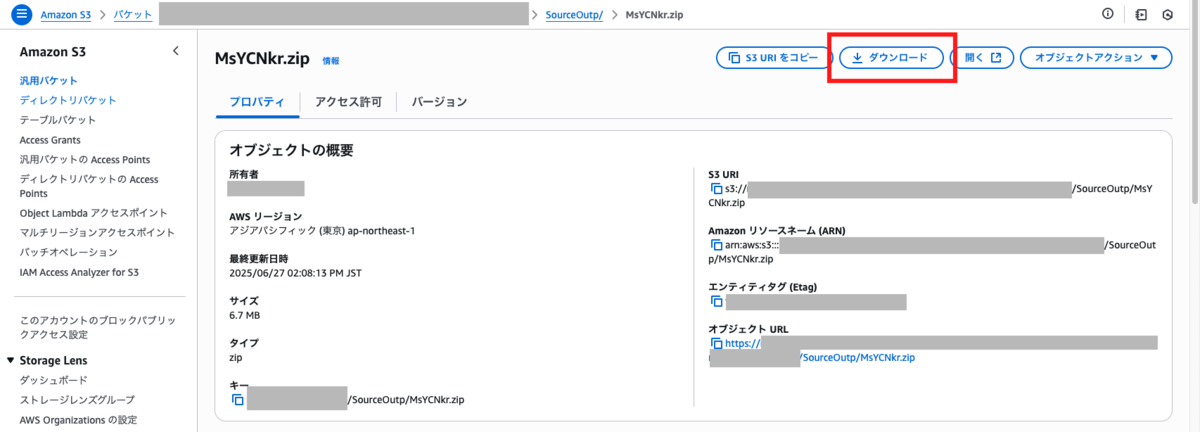Collapse the Amazon S3 sidebar chevron
This screenshot has height=432, width=1200.
tap(175, 50)
